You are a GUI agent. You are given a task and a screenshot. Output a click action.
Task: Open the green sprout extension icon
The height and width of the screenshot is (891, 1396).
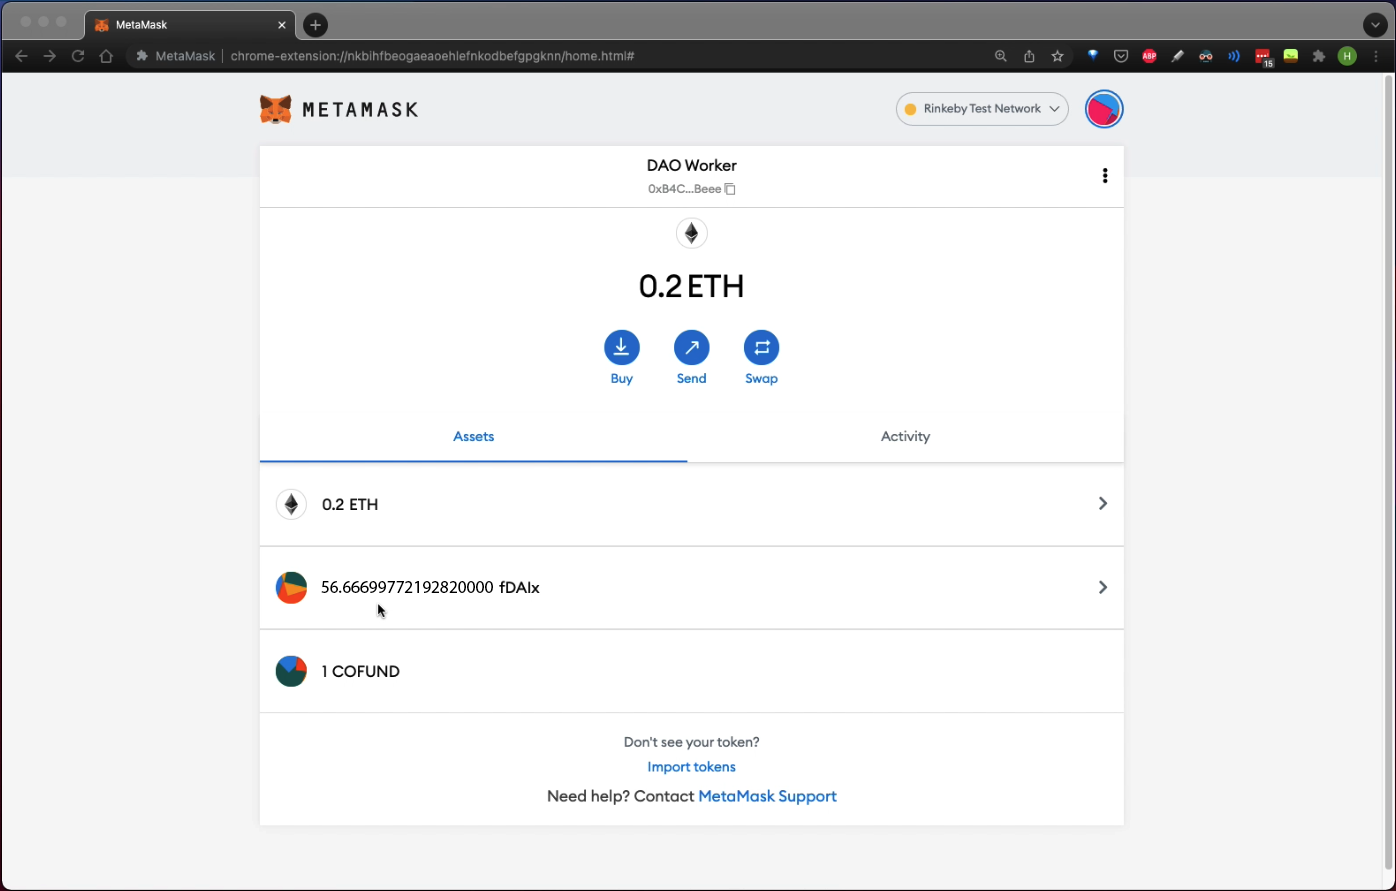pos(1291,56)
